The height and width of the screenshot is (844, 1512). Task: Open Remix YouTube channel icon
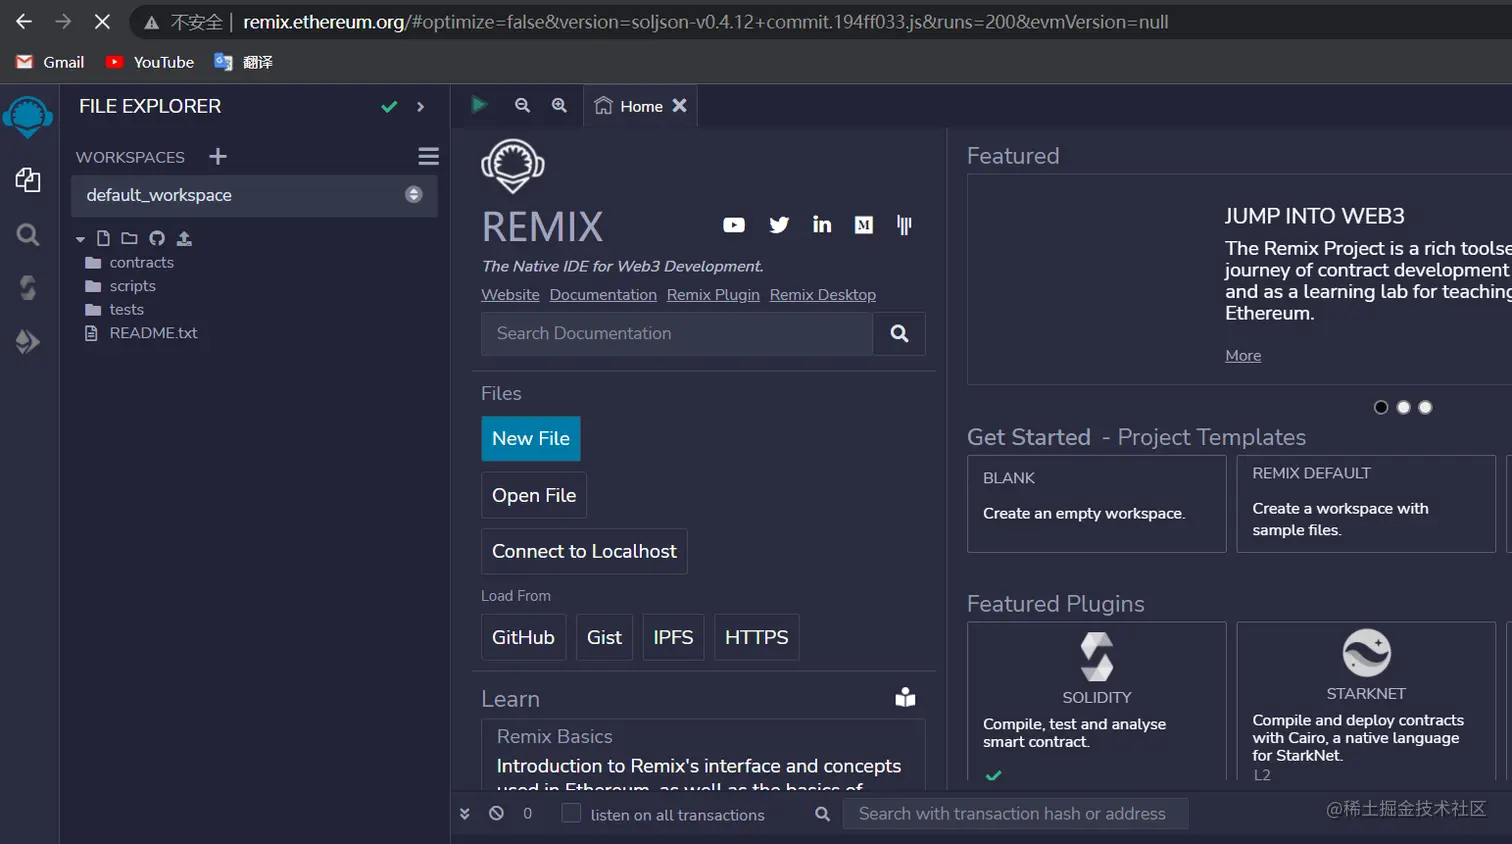[x=734, y=225]
